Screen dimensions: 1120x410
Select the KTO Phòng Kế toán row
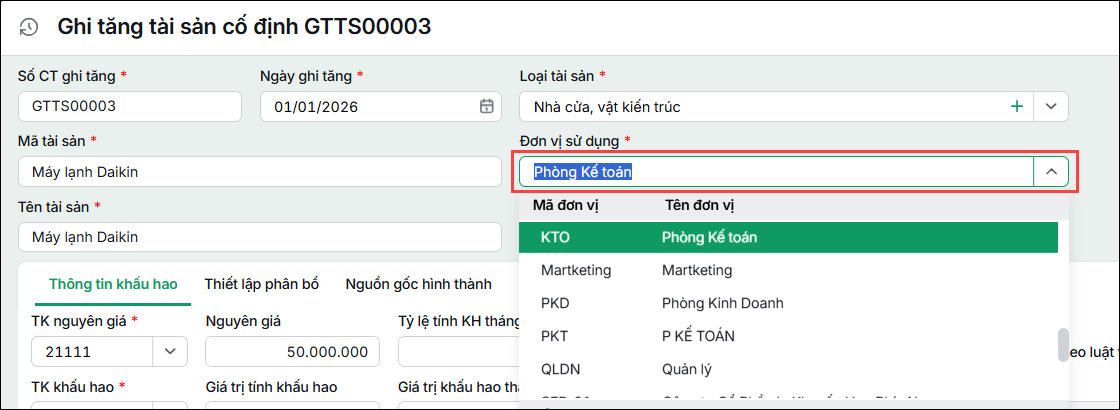[788, 237]
